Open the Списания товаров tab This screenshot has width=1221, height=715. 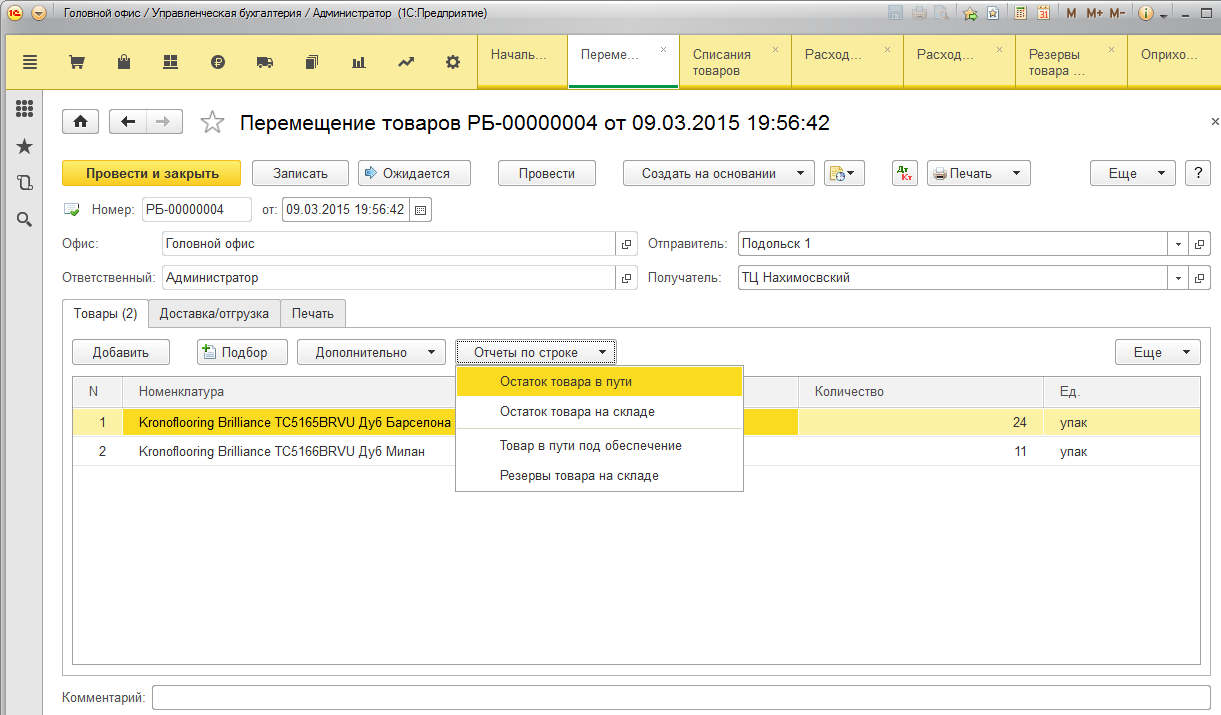tap(735, 62)
